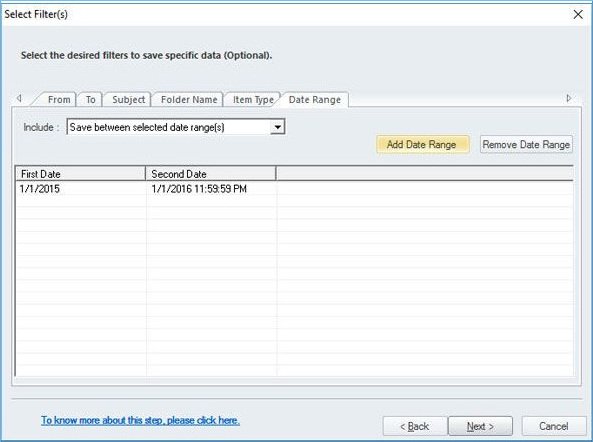This screenshot has height=442, width=593.
Task: Cancel the Select Filter(s) dialog
Action: coord(554,426)
